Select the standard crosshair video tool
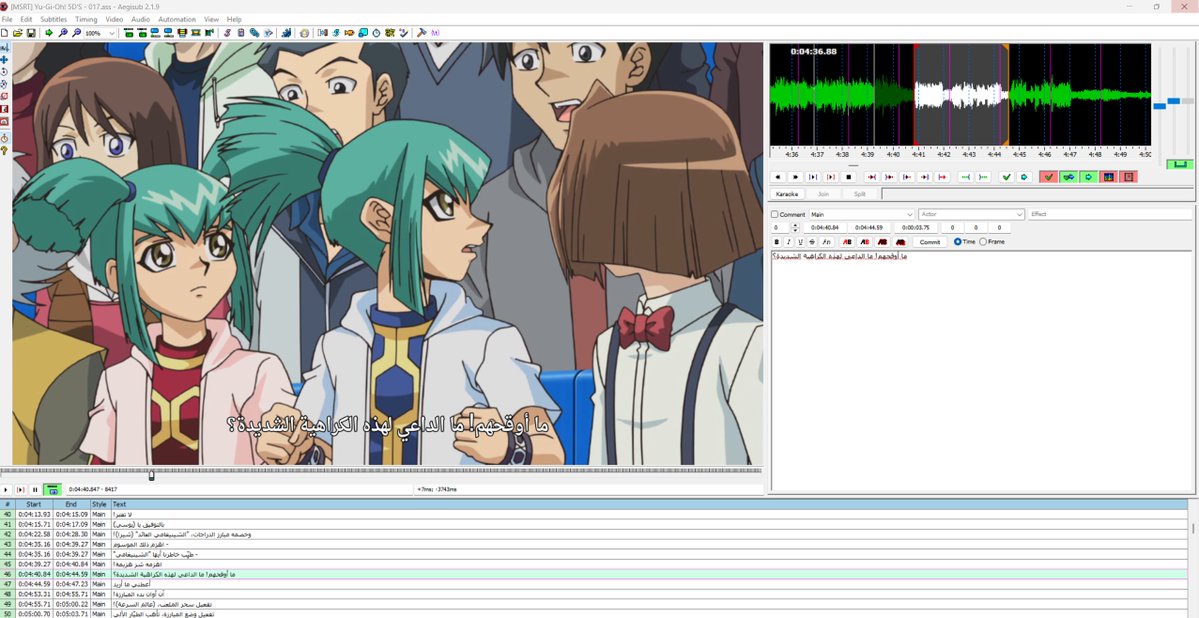 pos(5,47)
